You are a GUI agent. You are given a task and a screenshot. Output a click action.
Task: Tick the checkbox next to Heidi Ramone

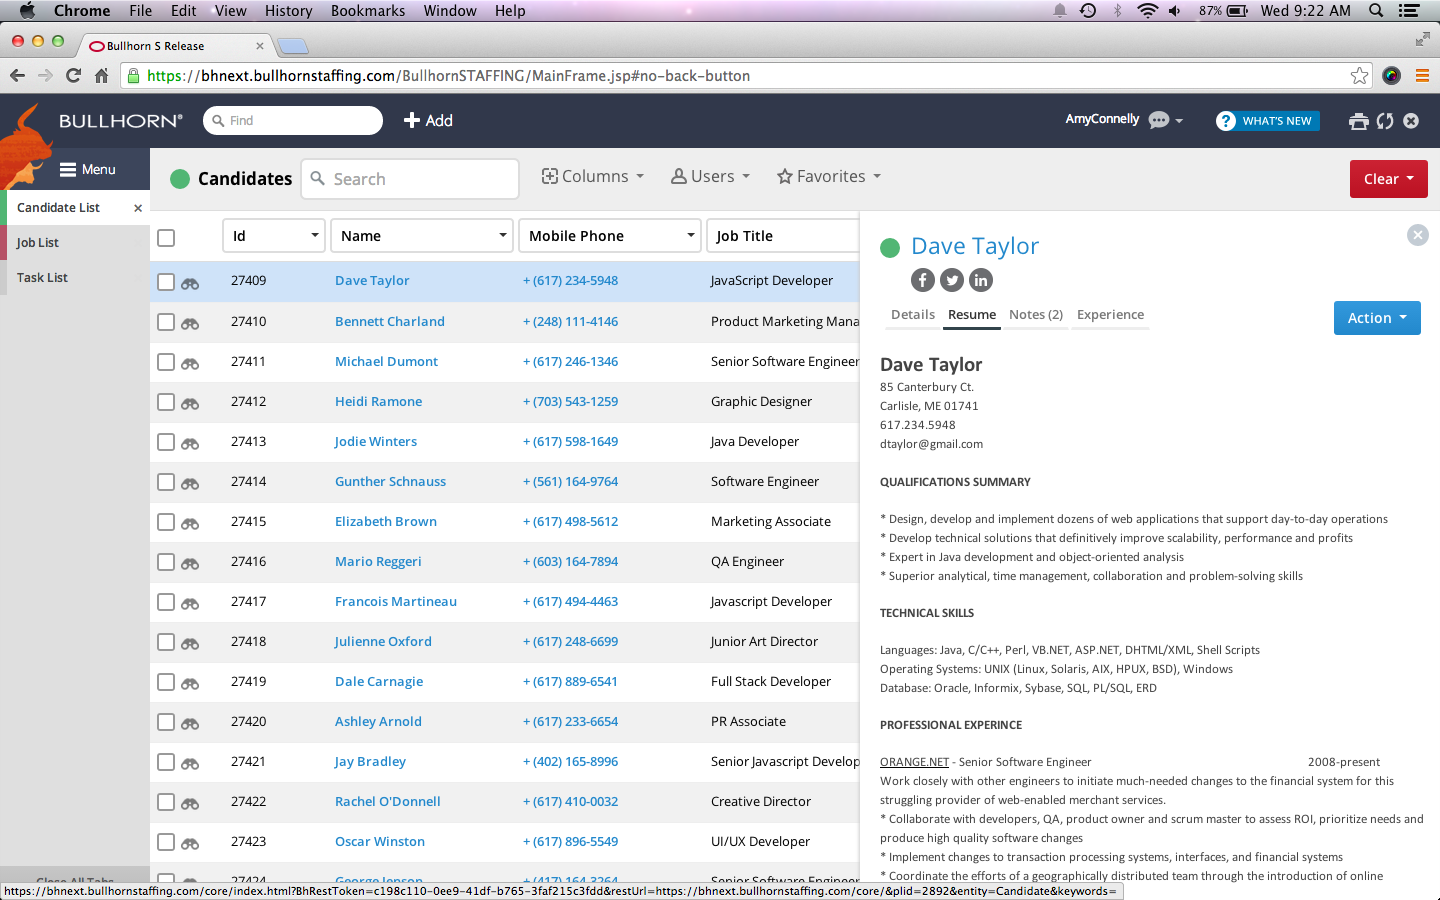(166, 402)
